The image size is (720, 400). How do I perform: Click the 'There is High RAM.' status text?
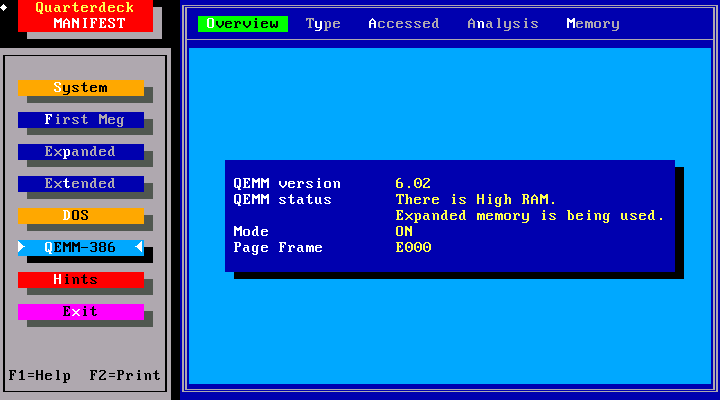[476, 200]
